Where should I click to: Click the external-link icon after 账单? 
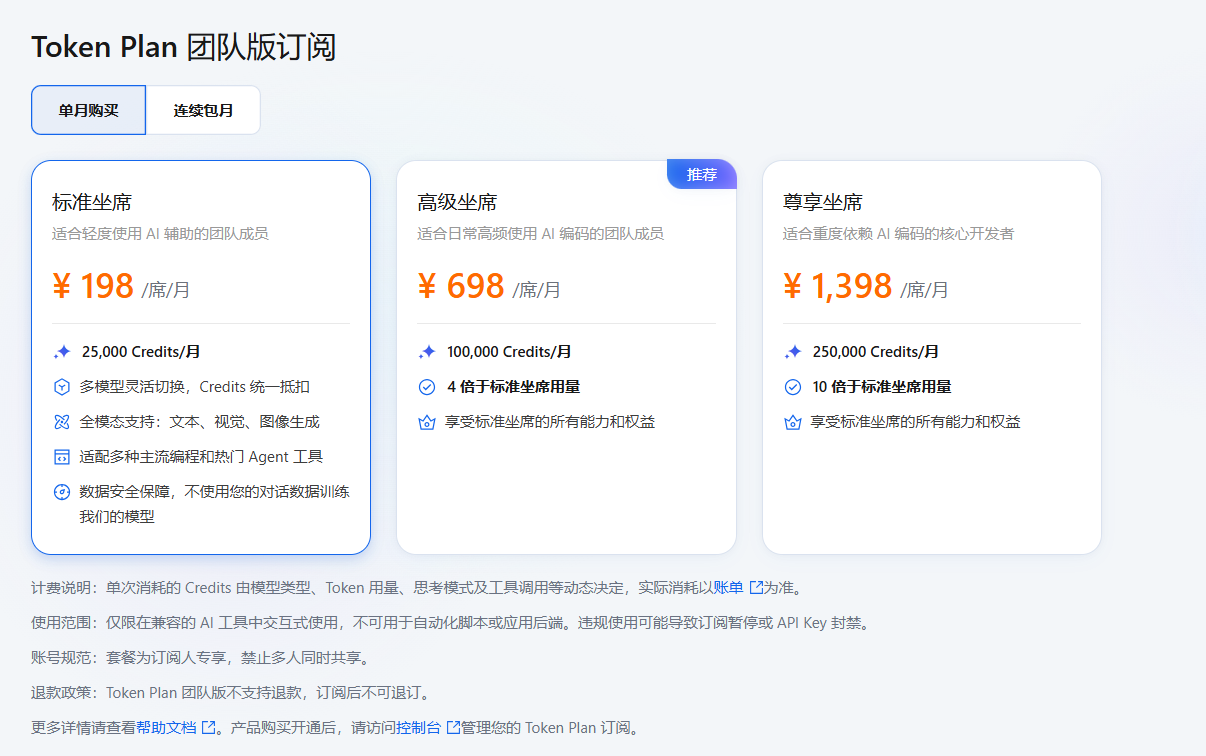(756, 587)
